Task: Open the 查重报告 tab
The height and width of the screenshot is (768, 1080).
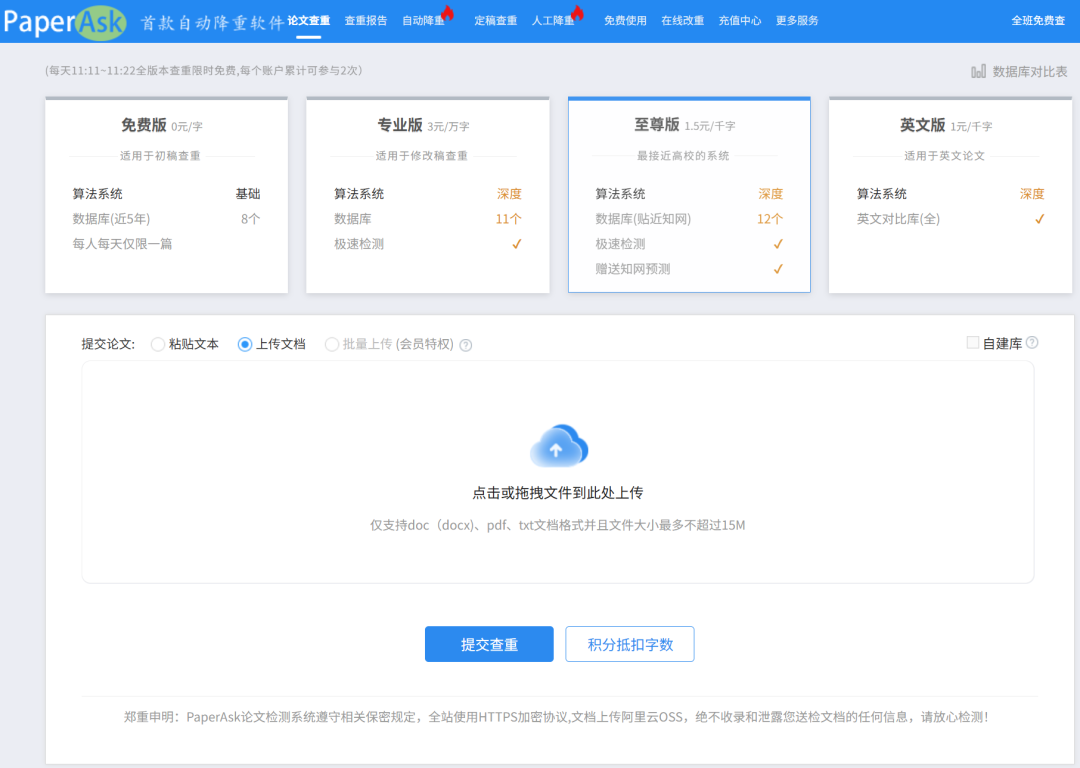Action: coord(366,20)
